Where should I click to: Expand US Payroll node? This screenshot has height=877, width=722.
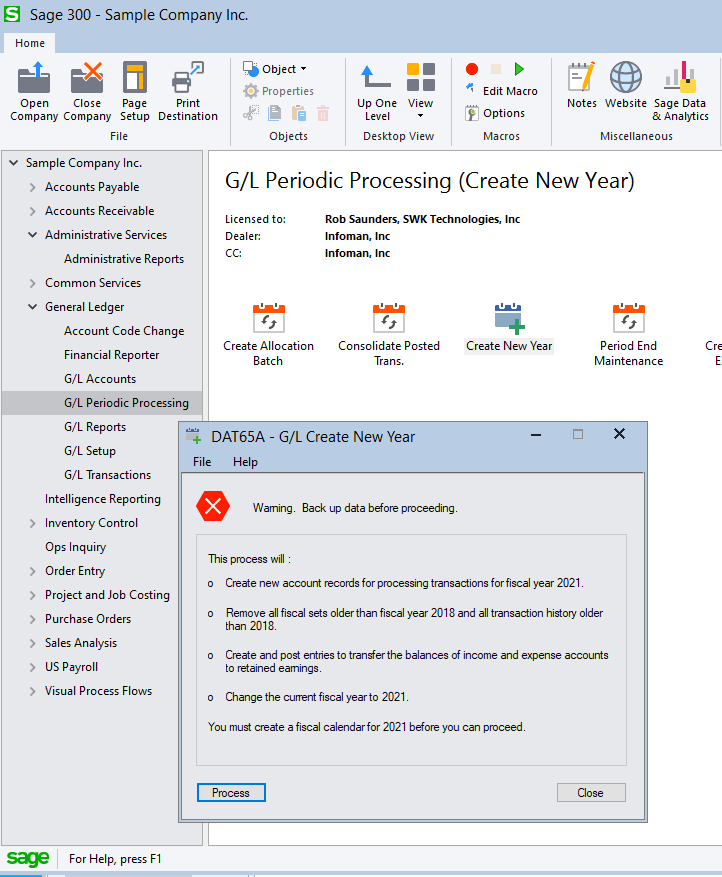pos(32,667)
